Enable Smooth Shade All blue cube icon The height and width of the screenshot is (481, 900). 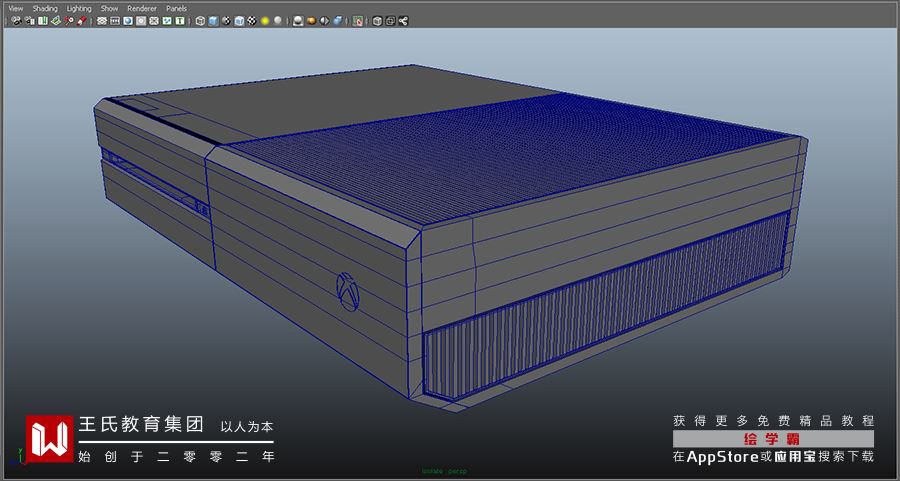214,21
